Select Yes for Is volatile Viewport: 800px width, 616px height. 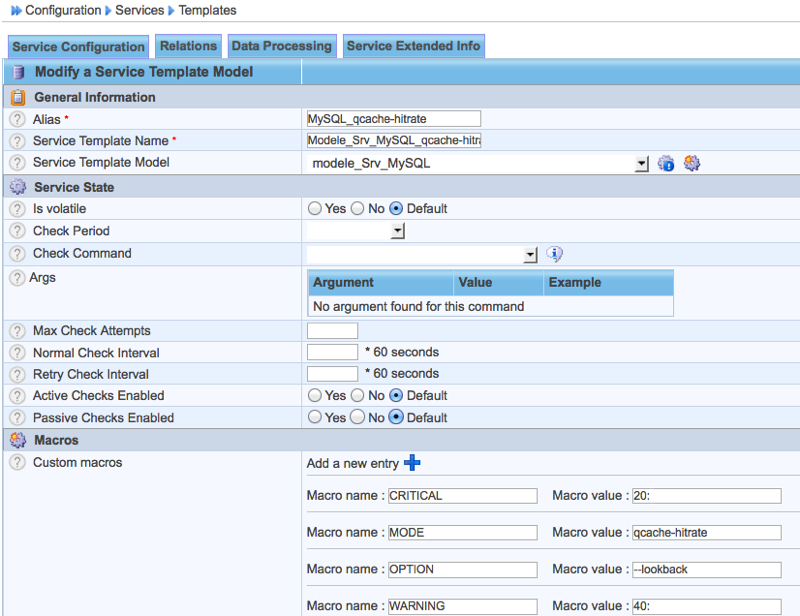315,209
